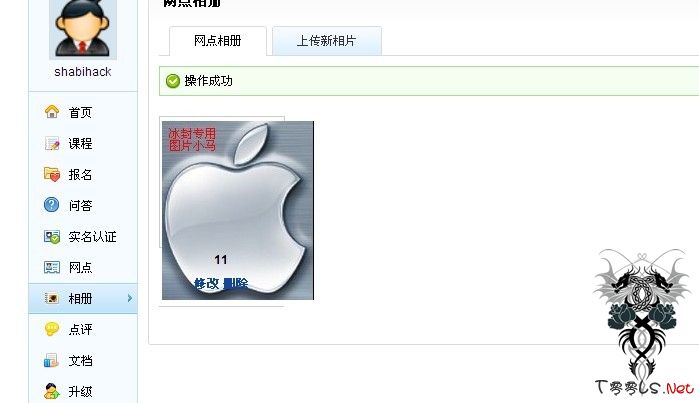The width and height of the screenshot is (699, 403).
Task: Click the green 操作成功 check icon
Action: point(173,81)
